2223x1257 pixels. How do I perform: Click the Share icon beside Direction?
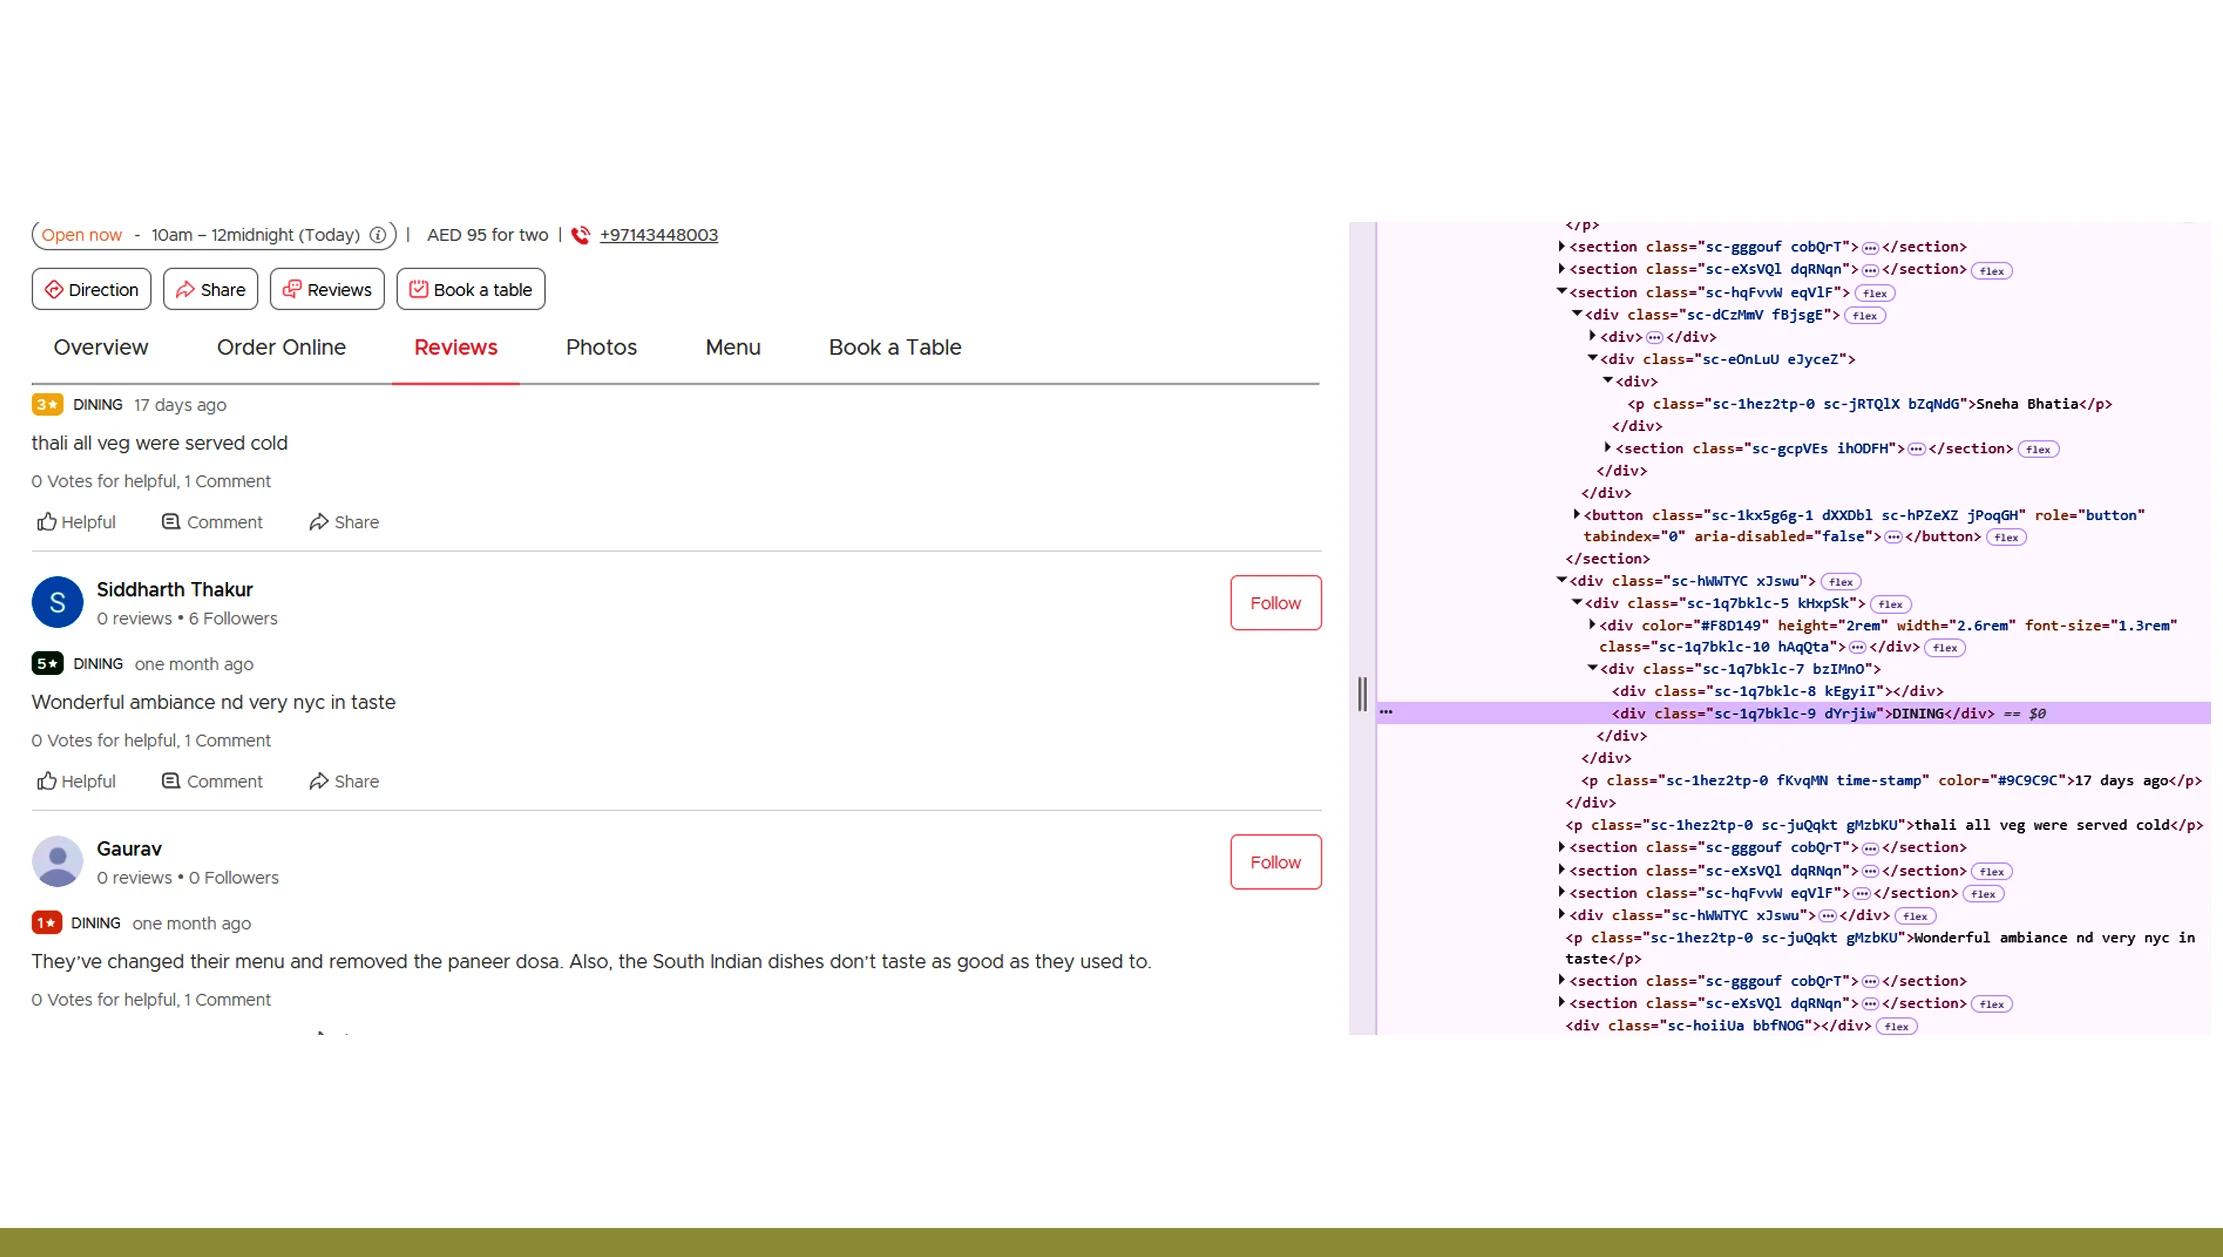click(x=185, y=289)
